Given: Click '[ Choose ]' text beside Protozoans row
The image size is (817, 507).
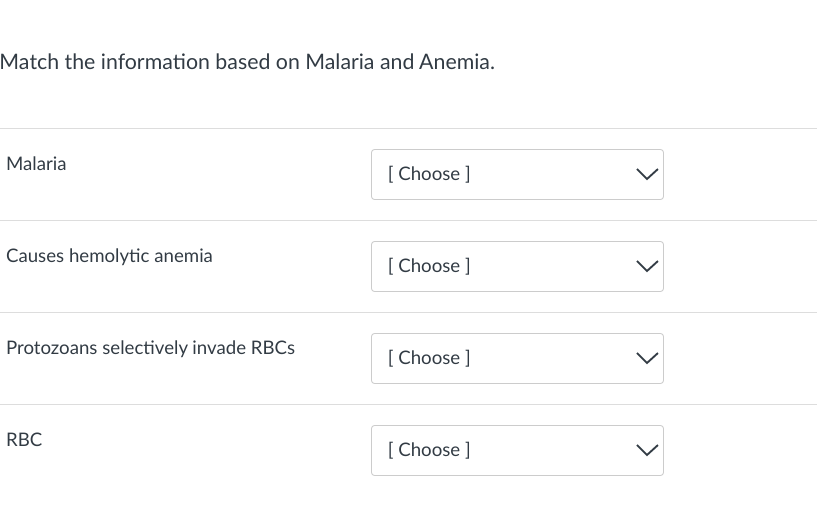Looking at the screenshot, I should [429, 358].
